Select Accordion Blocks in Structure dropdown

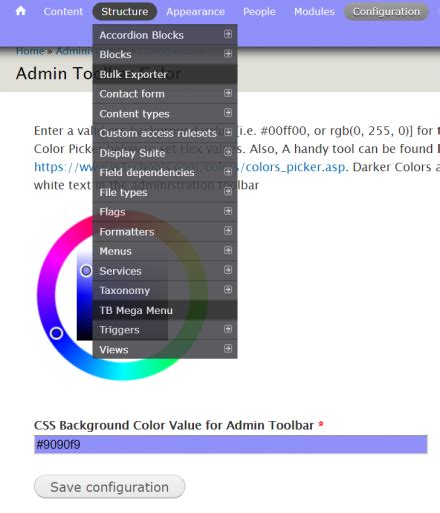pos(165,35)
